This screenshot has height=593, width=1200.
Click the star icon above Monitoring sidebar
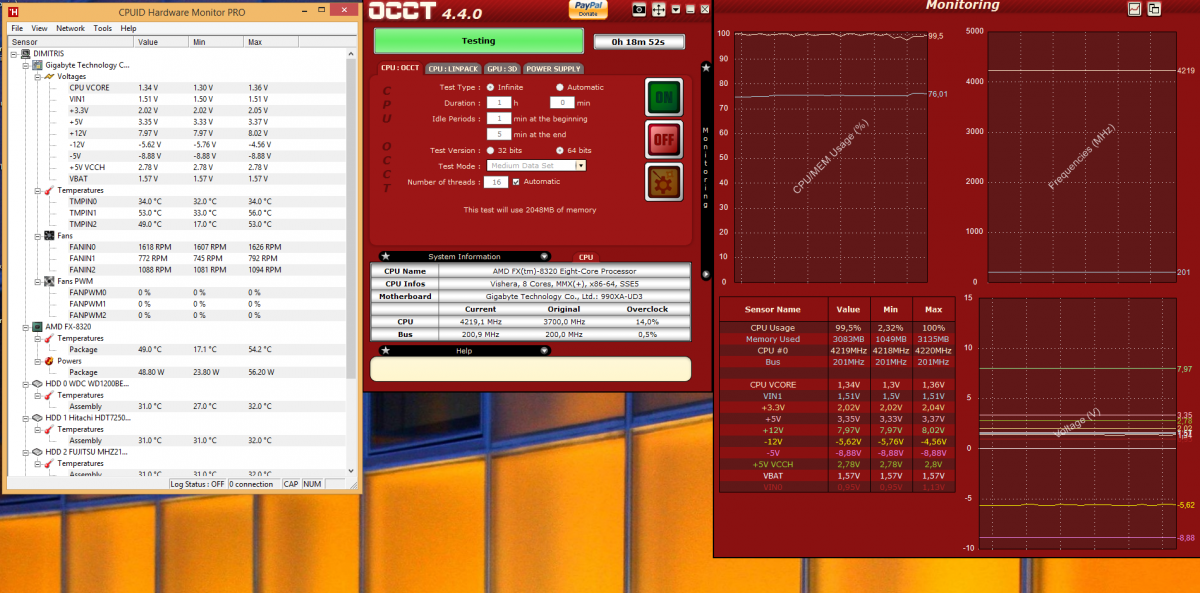(x=706, y=67)
